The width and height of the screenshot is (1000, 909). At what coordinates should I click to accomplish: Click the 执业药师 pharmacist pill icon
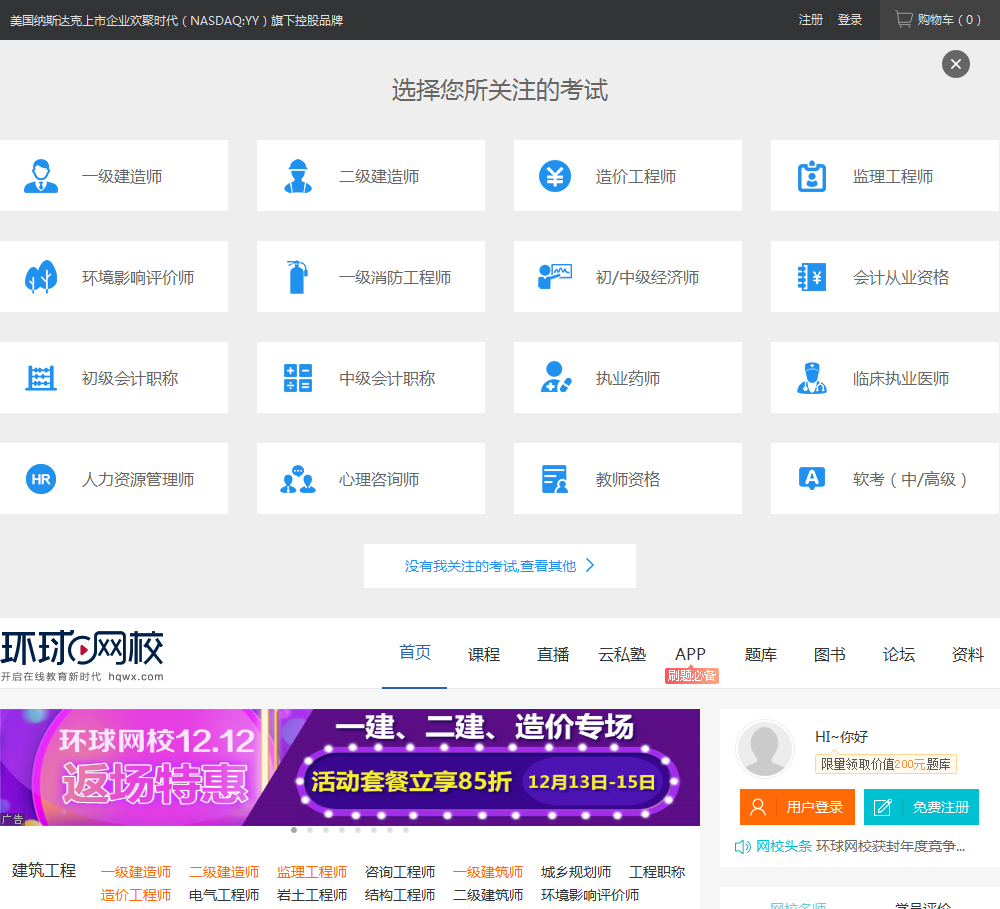(554, 378)
